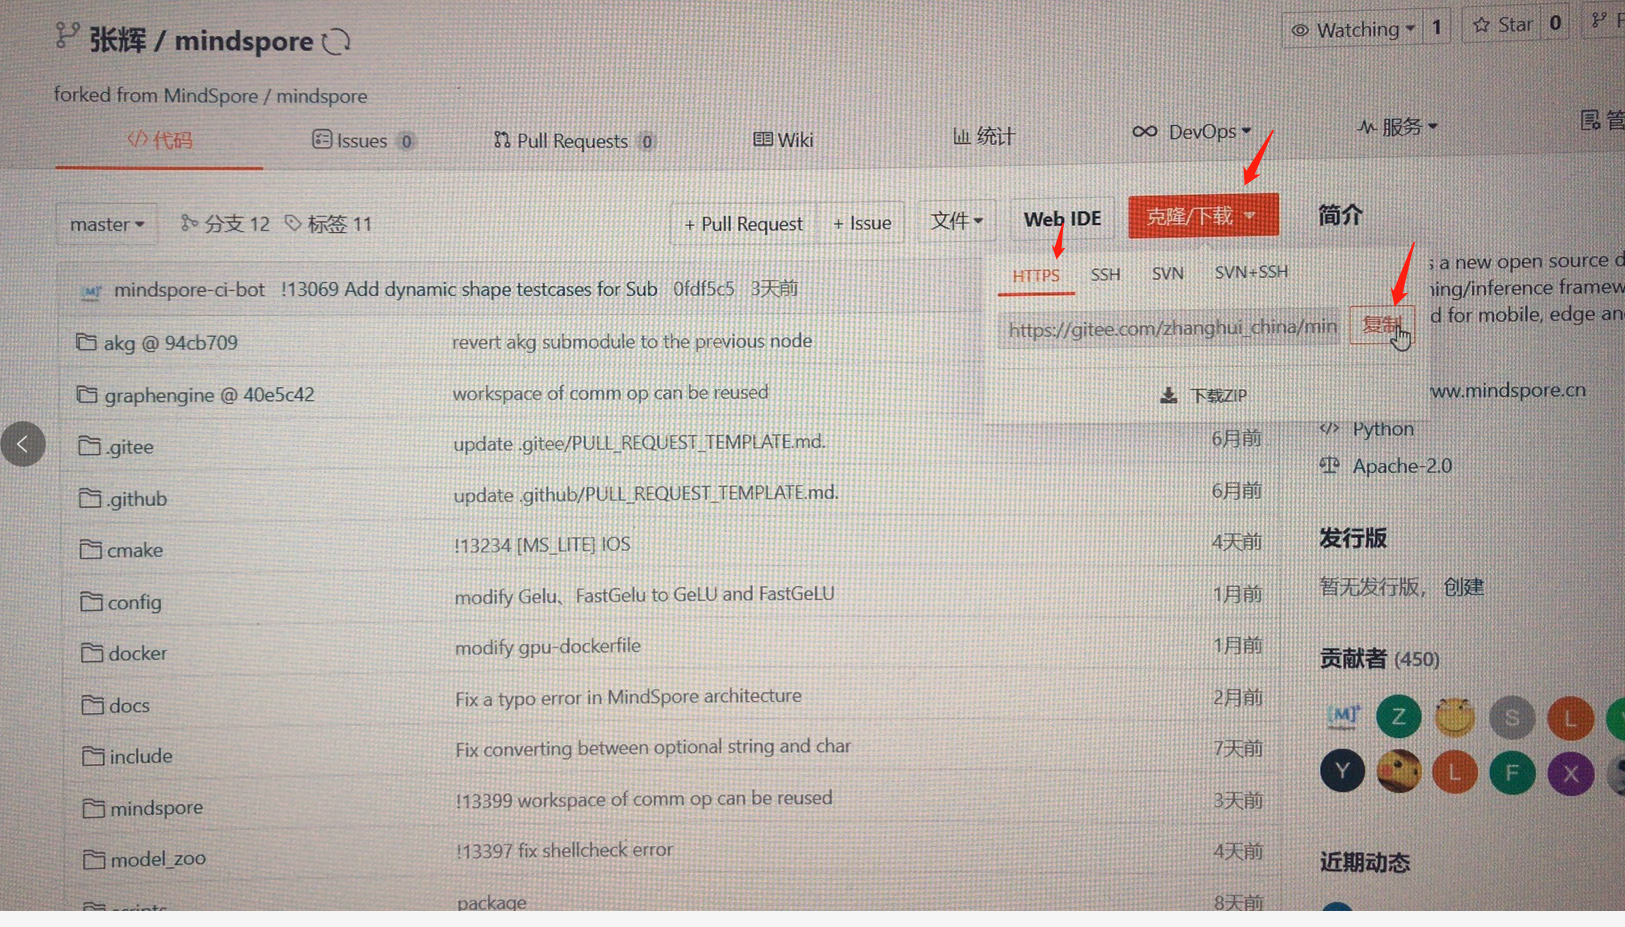This screenshot has width=1625, height=927.
Task: Select the SSH clone tab
Action: [1105, 274]
